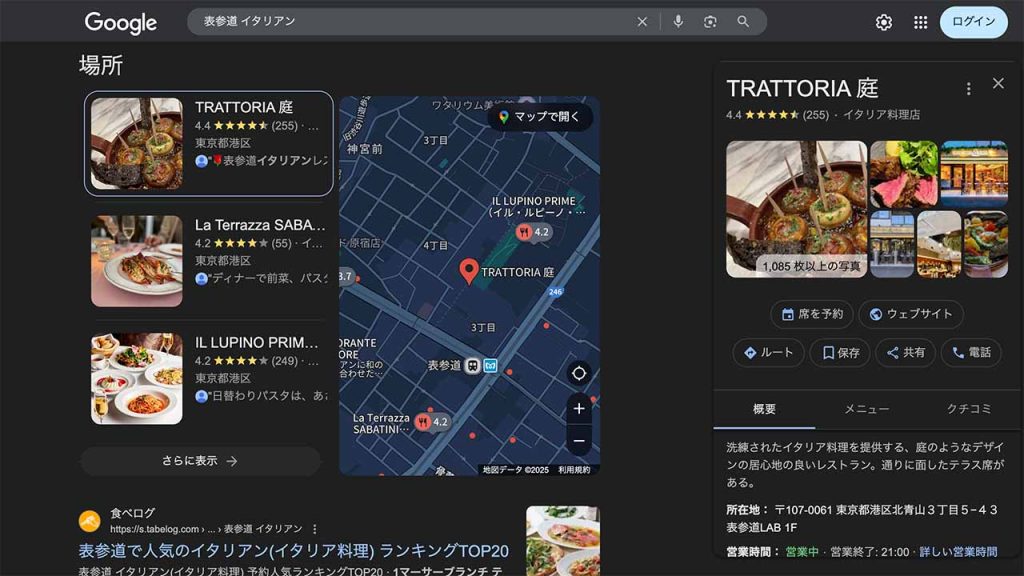Open 表参道で人気のイタリアン ランキングTOP20 link

(293, 551)
